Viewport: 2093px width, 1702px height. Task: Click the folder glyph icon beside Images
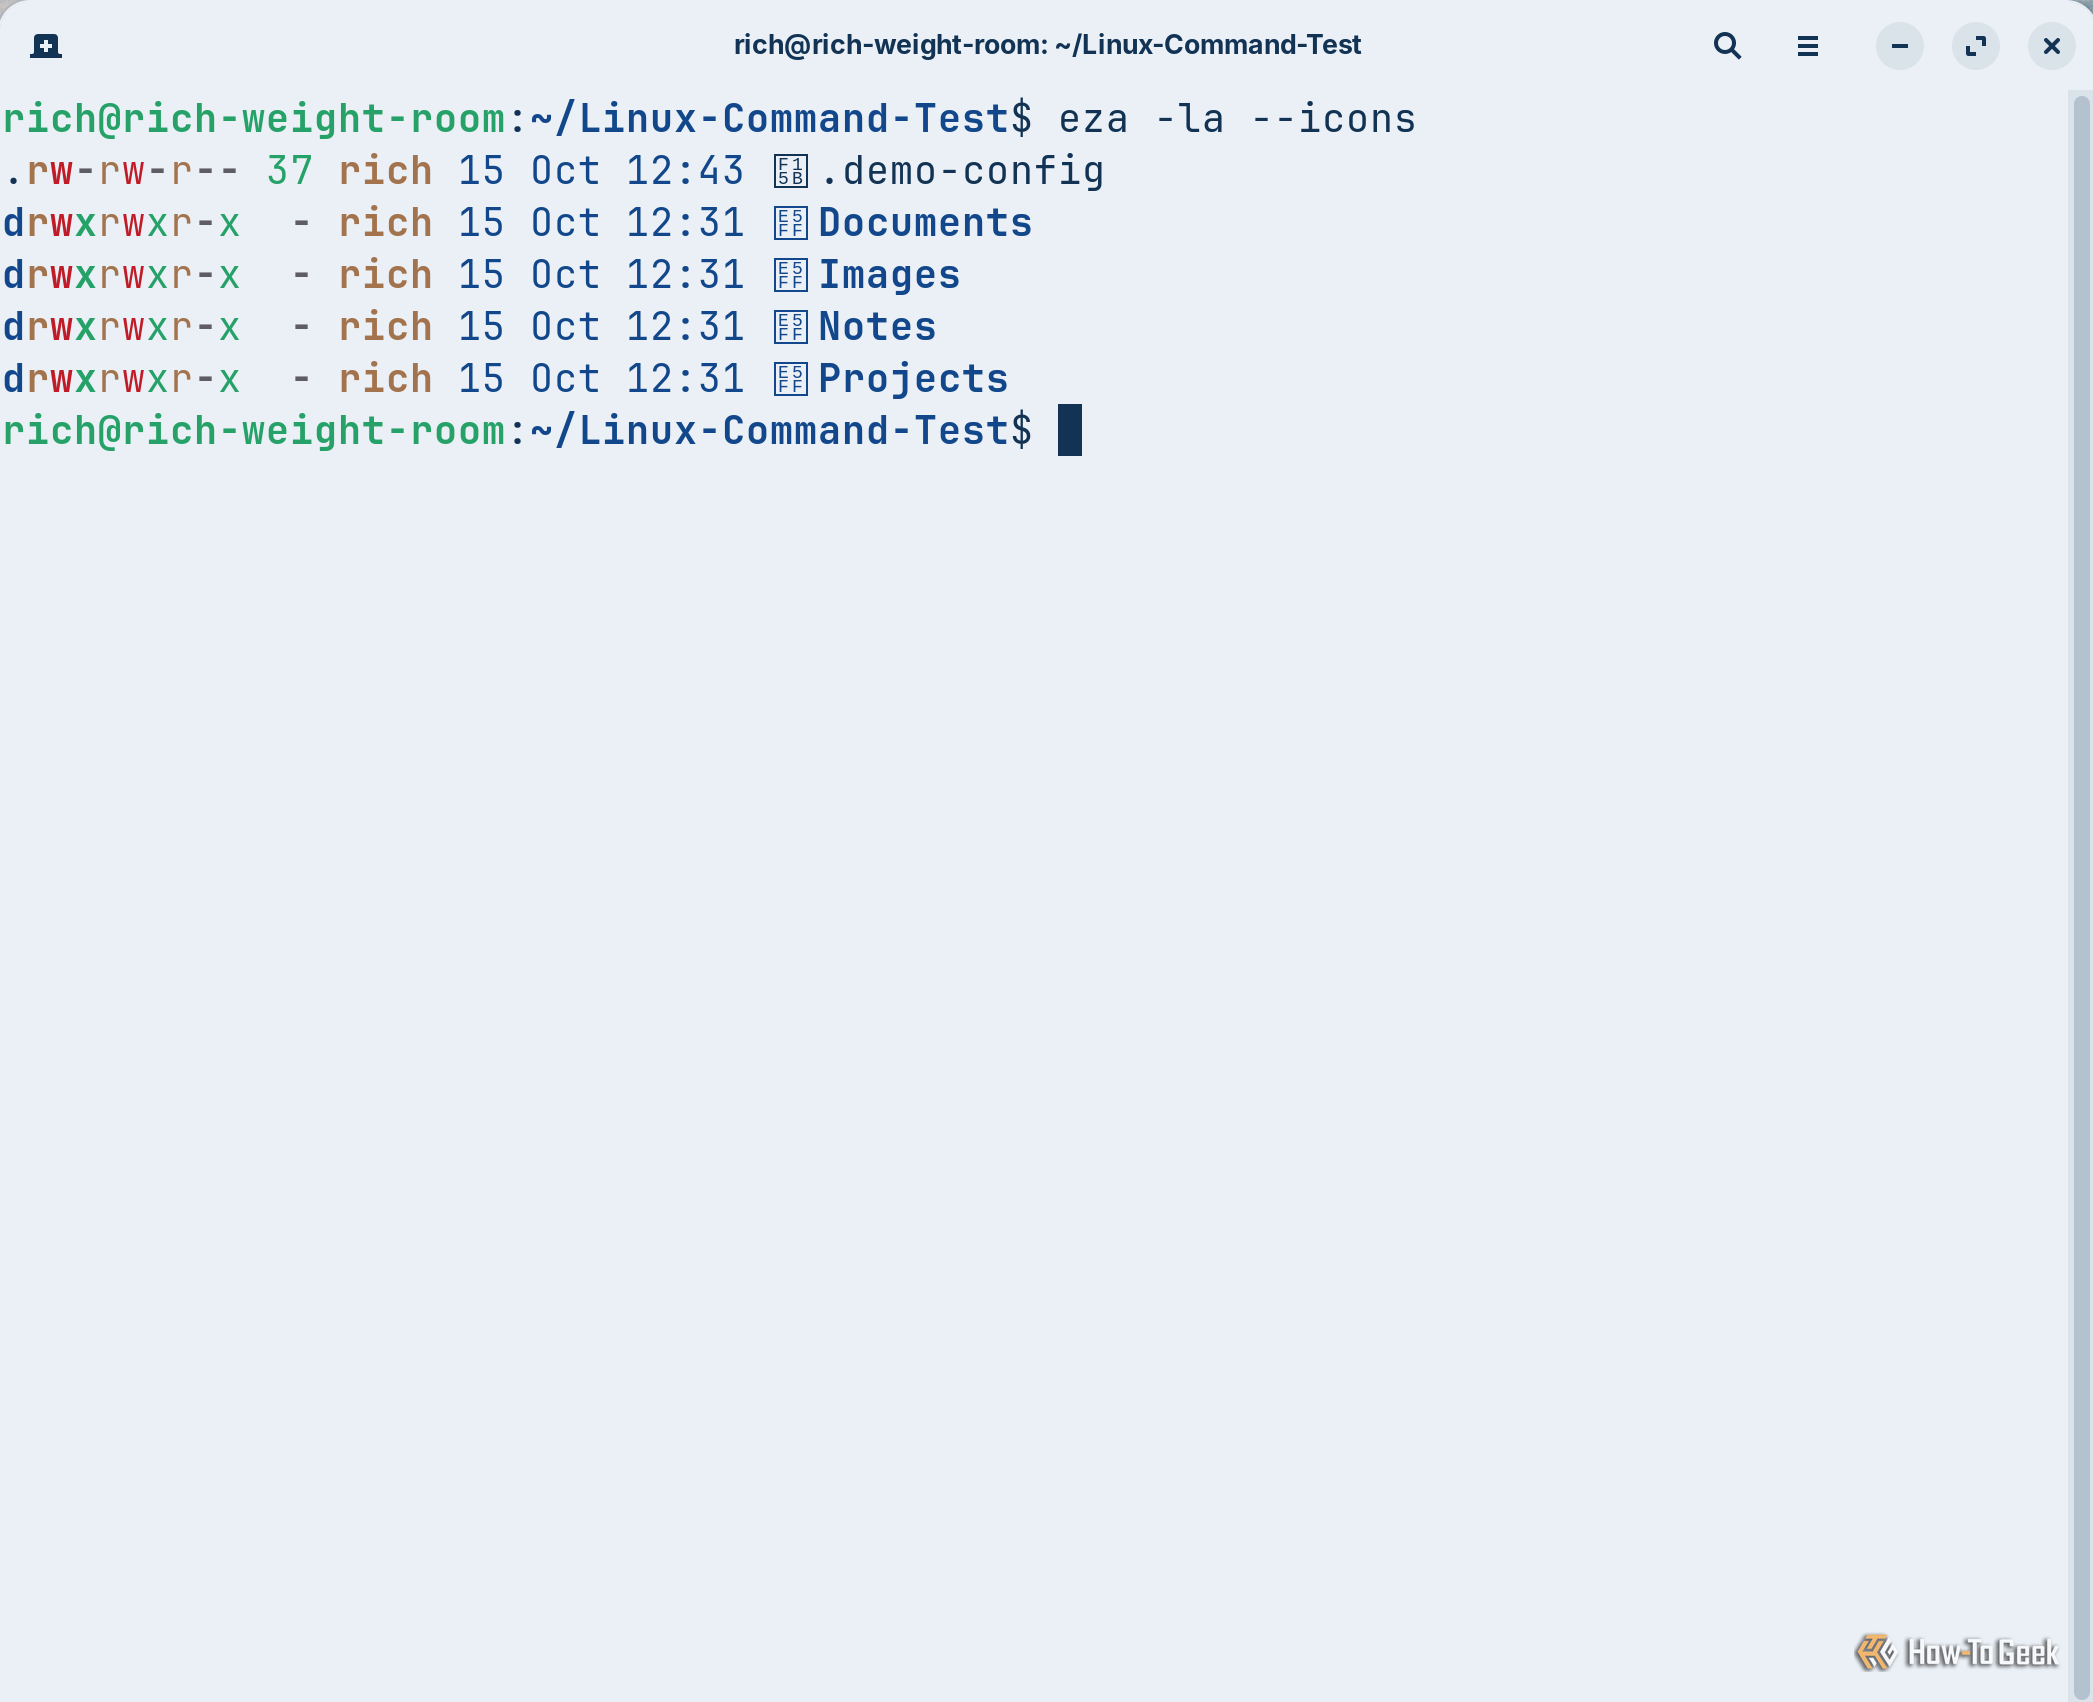[790, 276]
